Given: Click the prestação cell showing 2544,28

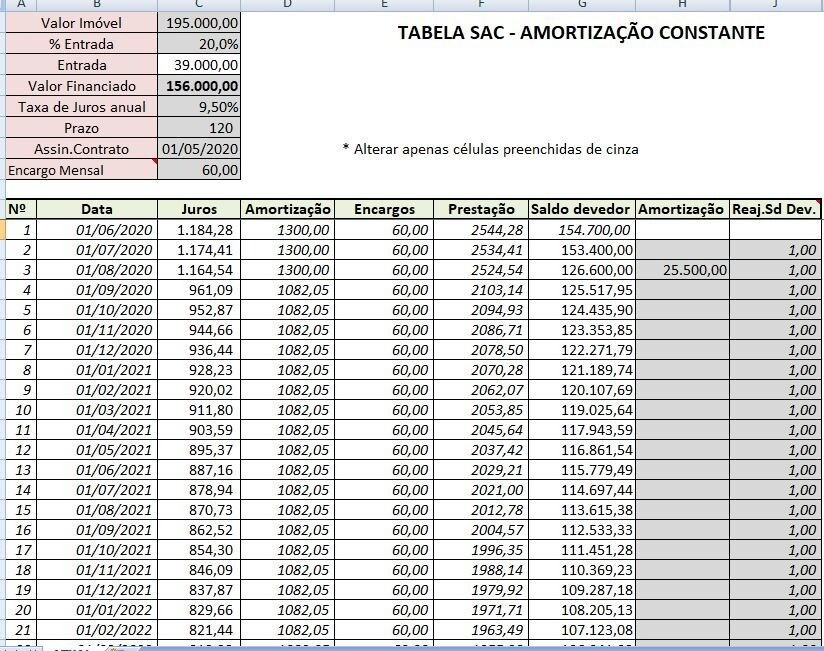Looking at the screenshot, I should (x=481, y=230).
